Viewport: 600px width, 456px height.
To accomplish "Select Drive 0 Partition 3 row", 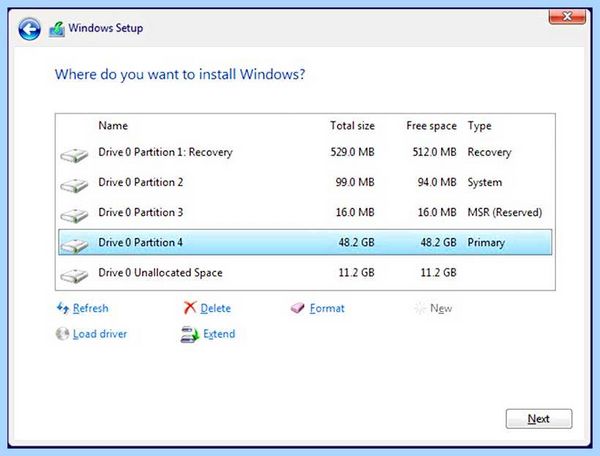I will tap(305, 212).
